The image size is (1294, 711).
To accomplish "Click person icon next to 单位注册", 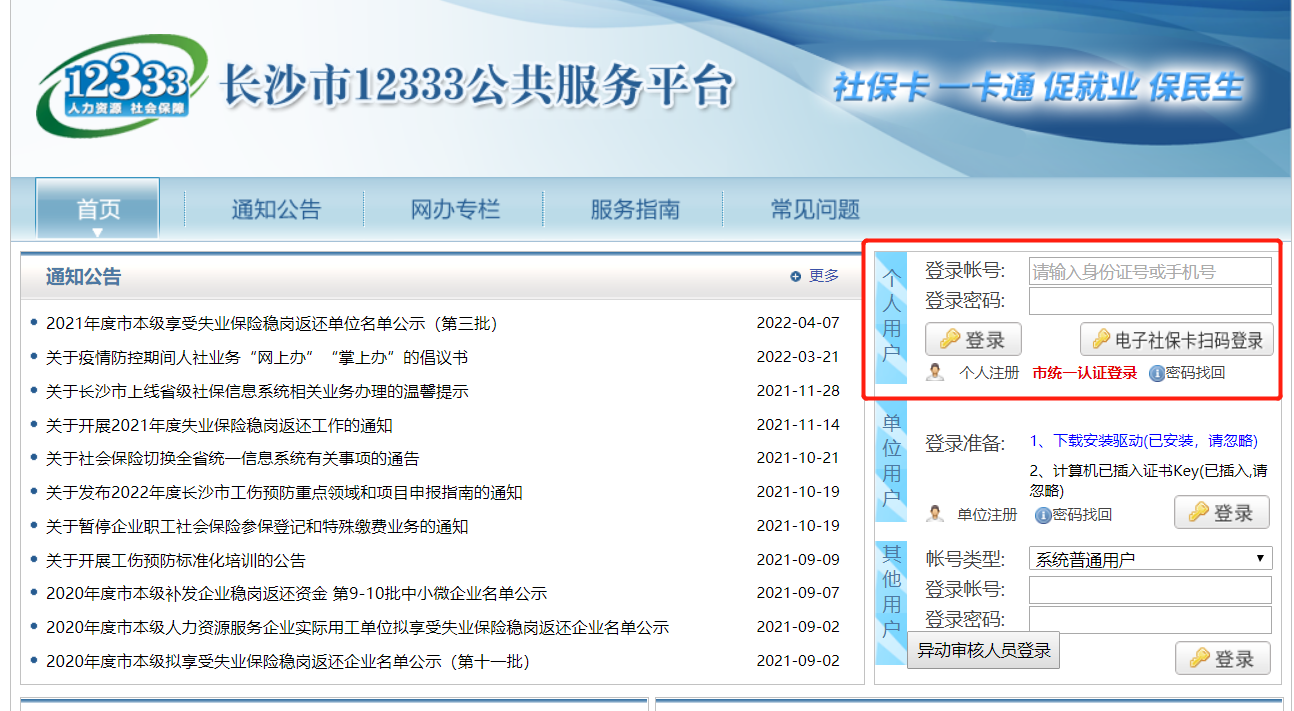I will click(x=936, y=514).
